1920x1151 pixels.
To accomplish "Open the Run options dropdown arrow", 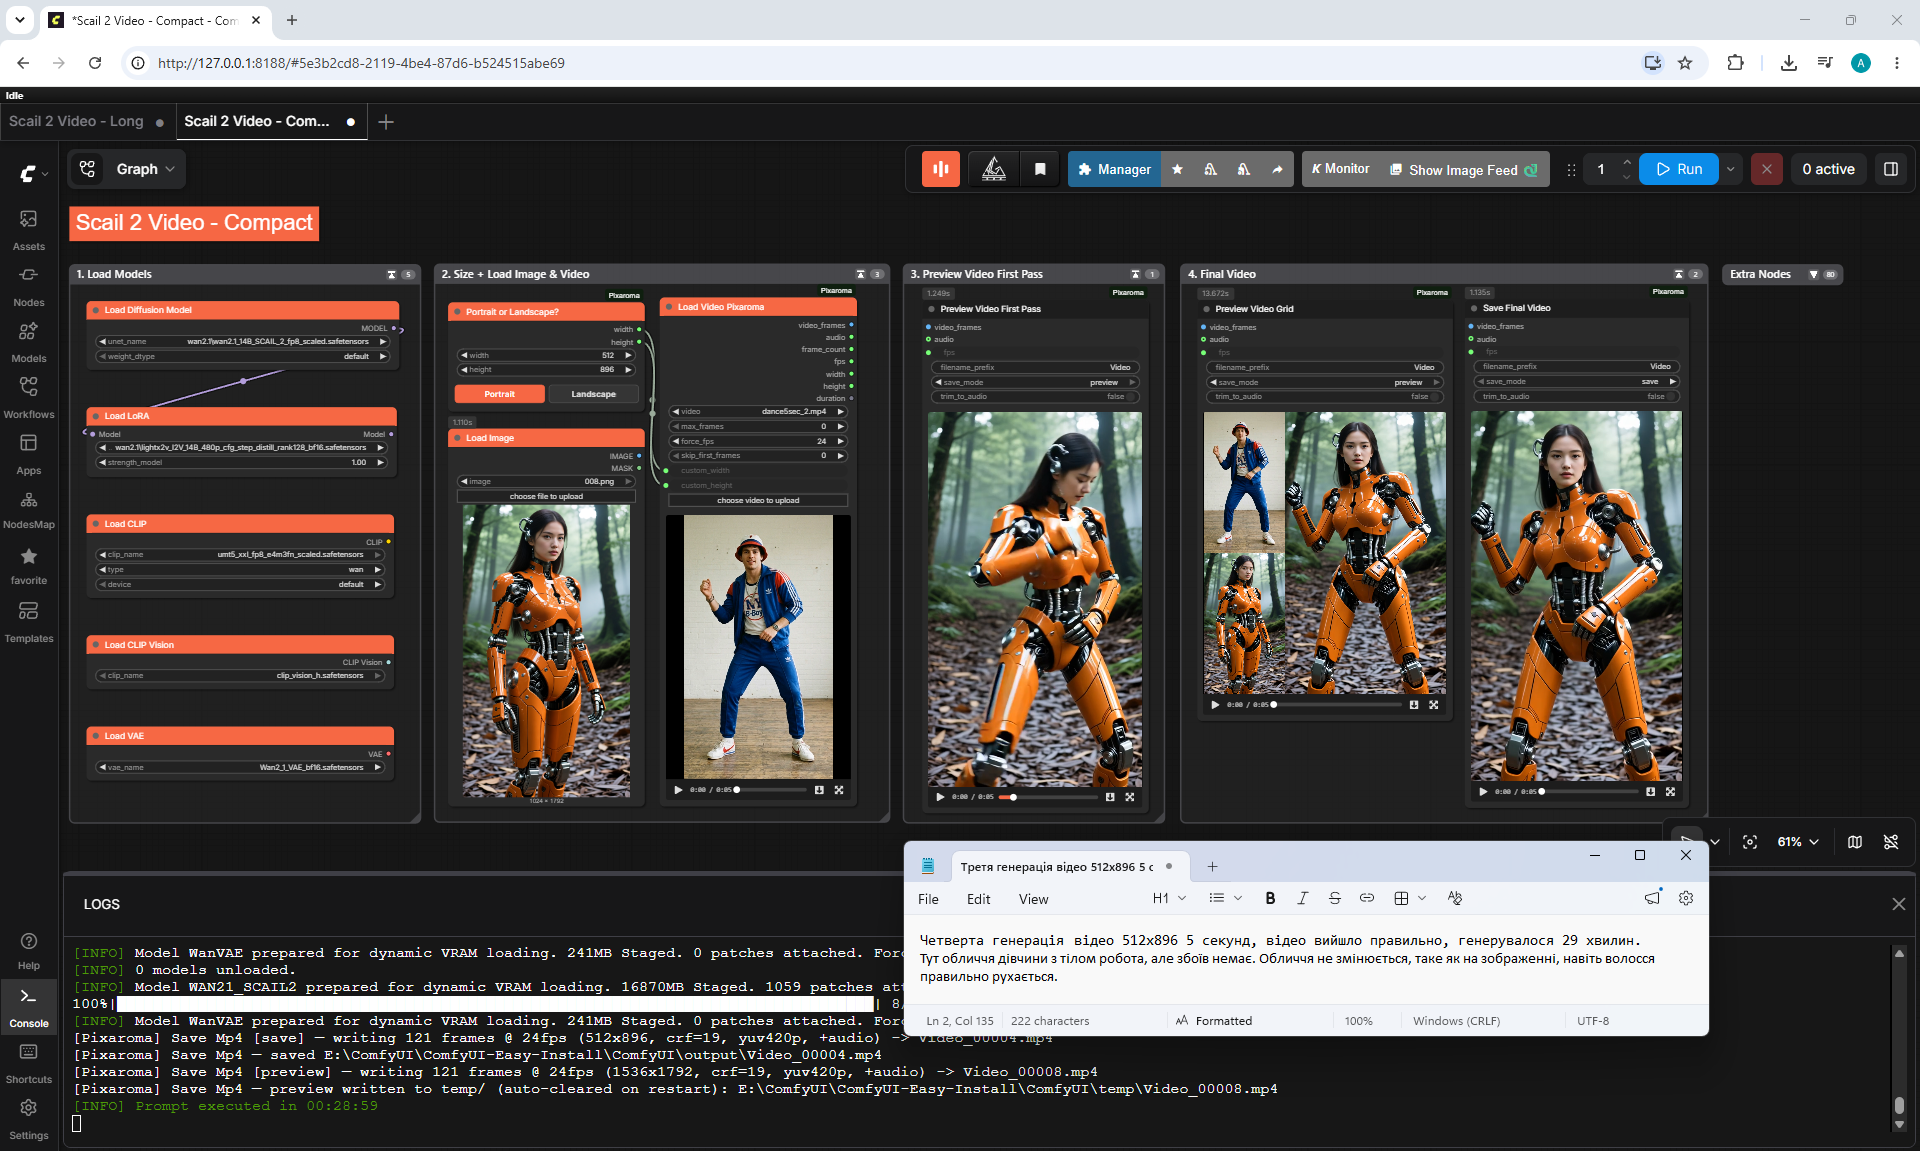I will (1730, 169).
